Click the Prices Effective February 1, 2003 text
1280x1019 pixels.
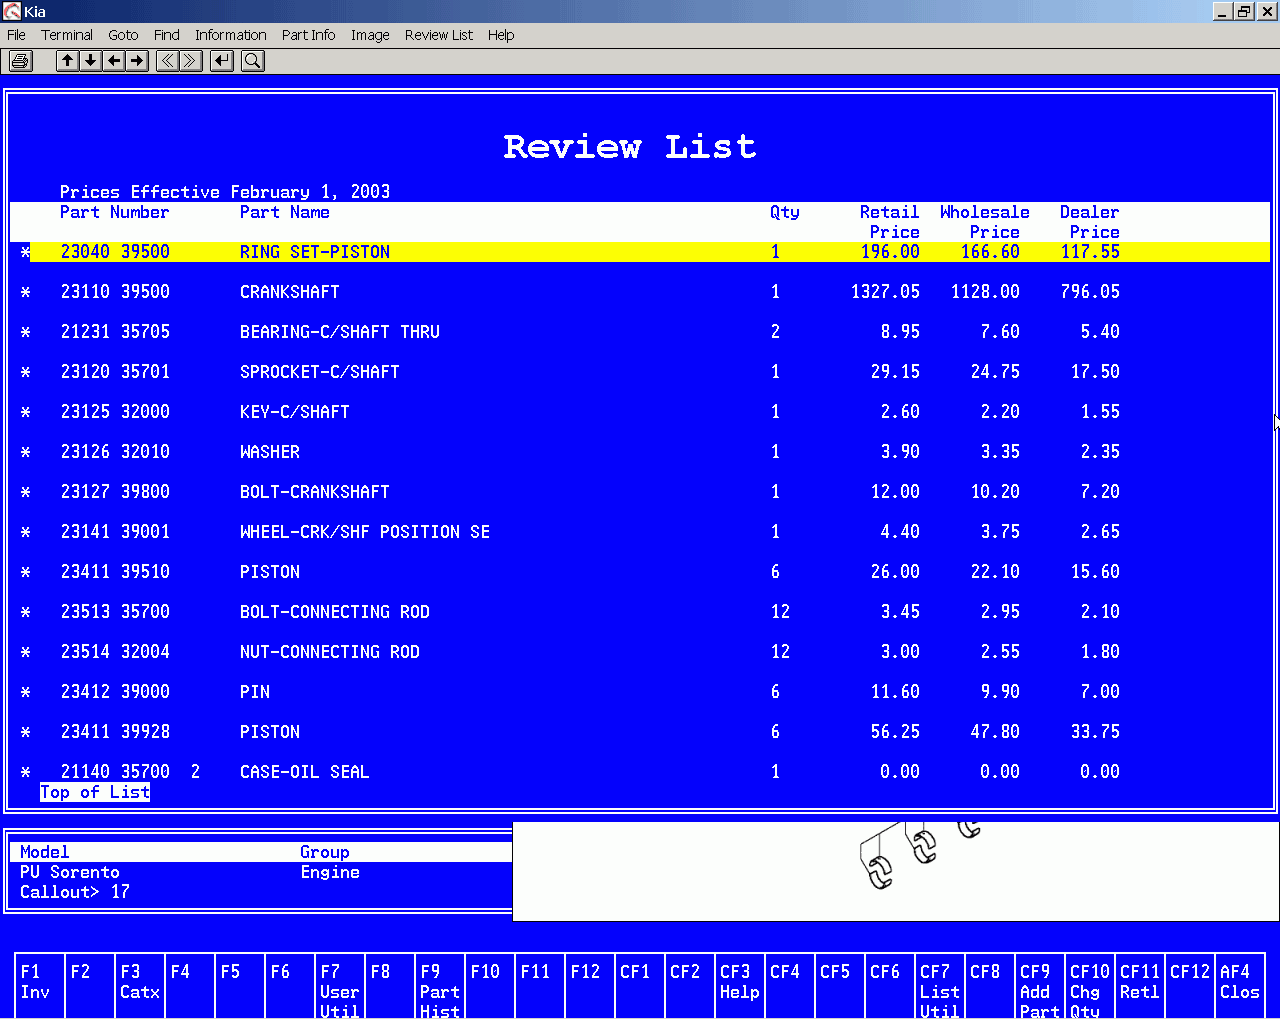coord(225,192)
